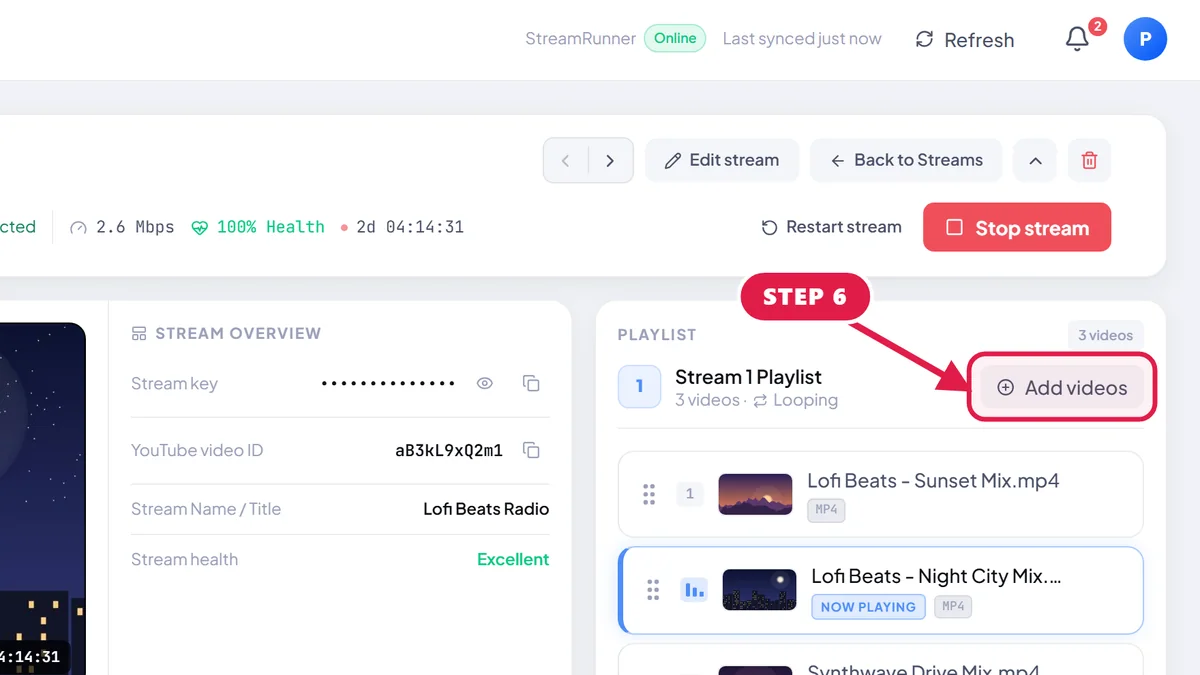
Task: Click the NOW PLAYING badge
Action: 868,606
